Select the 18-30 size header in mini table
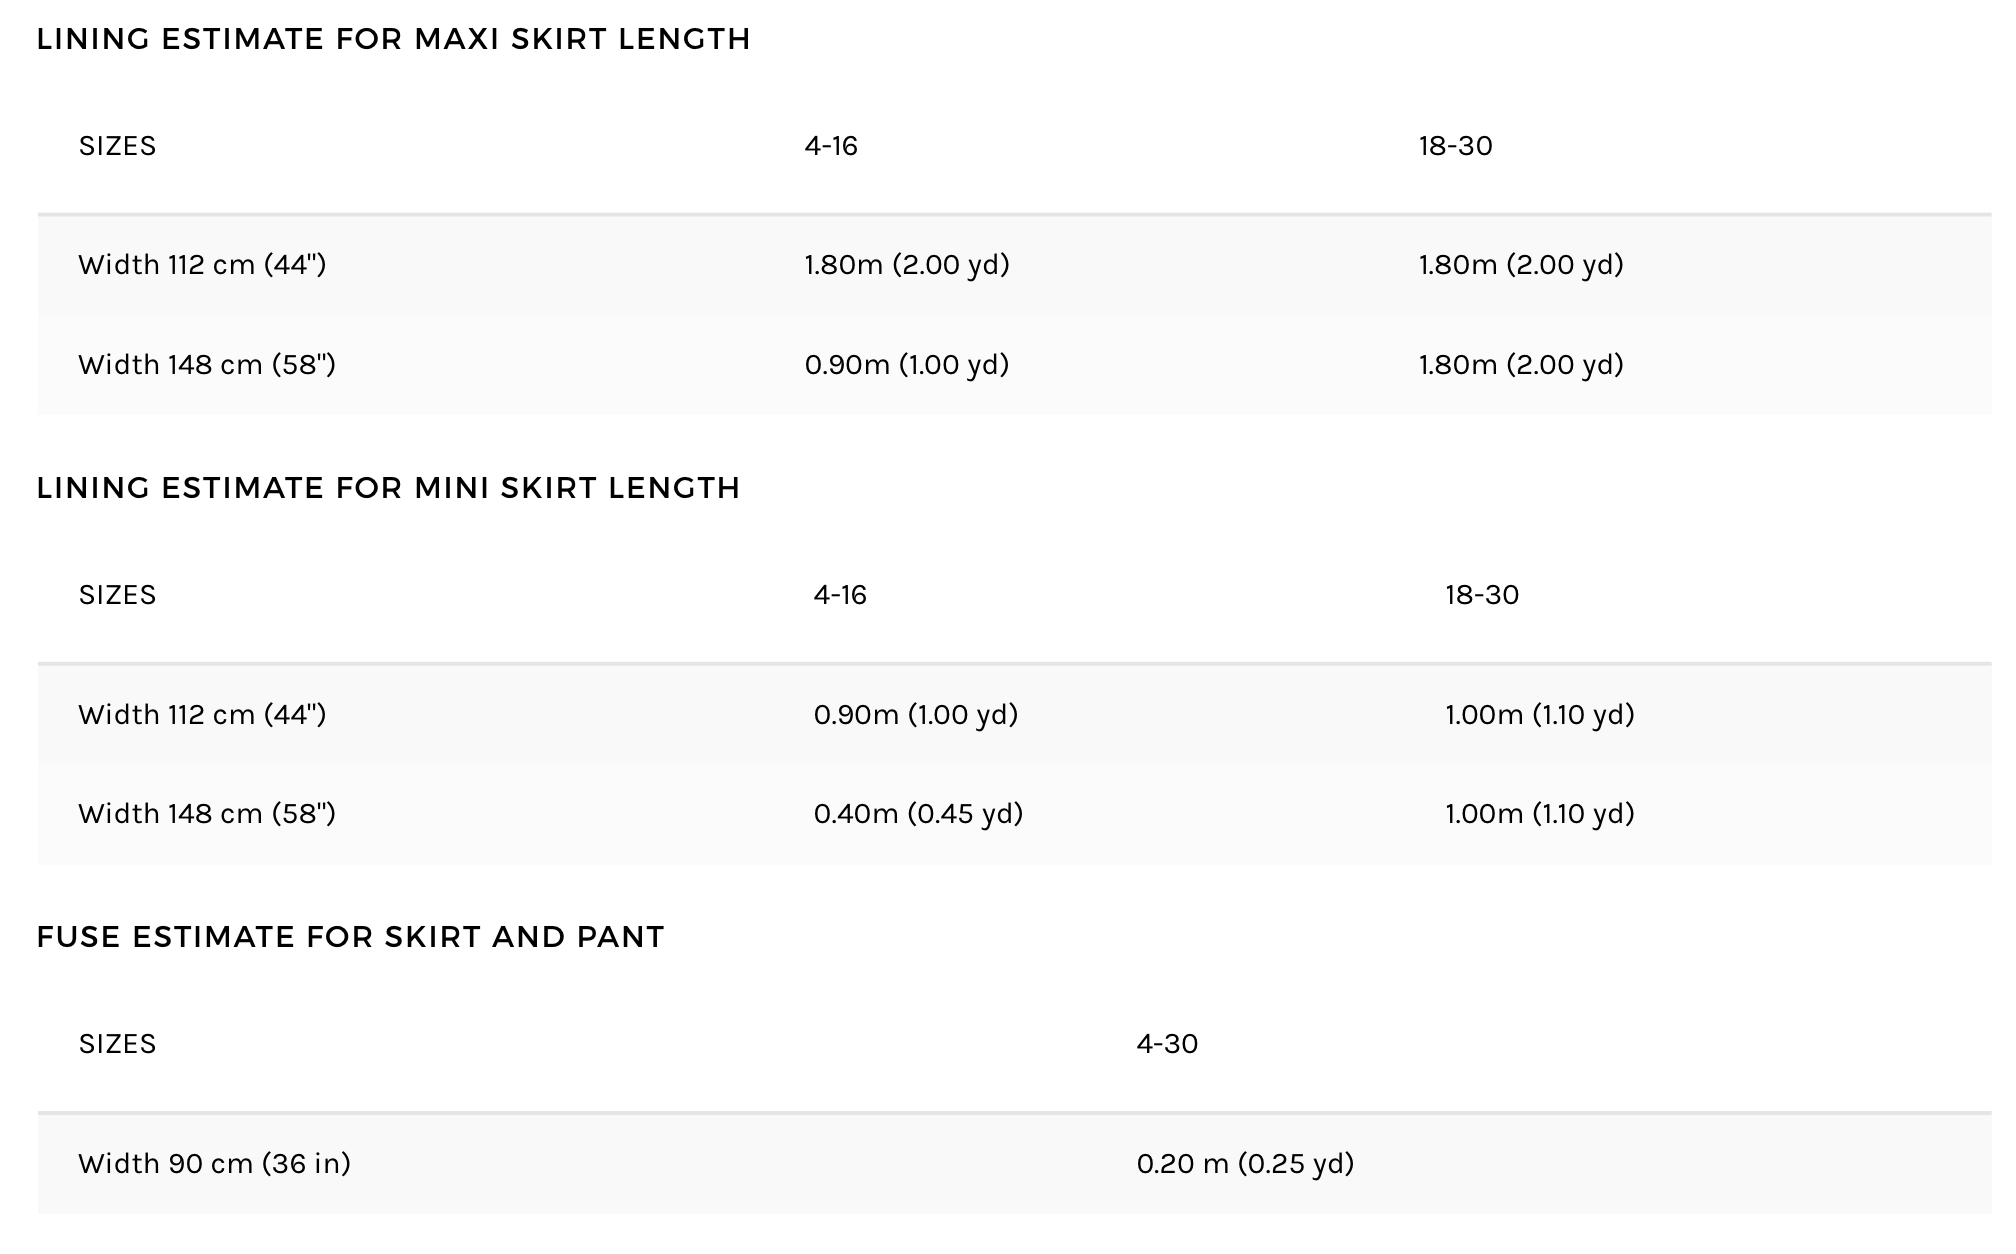Image resolution: width=2016 pixels, height=1254 pixels. tap(1482, 595)
